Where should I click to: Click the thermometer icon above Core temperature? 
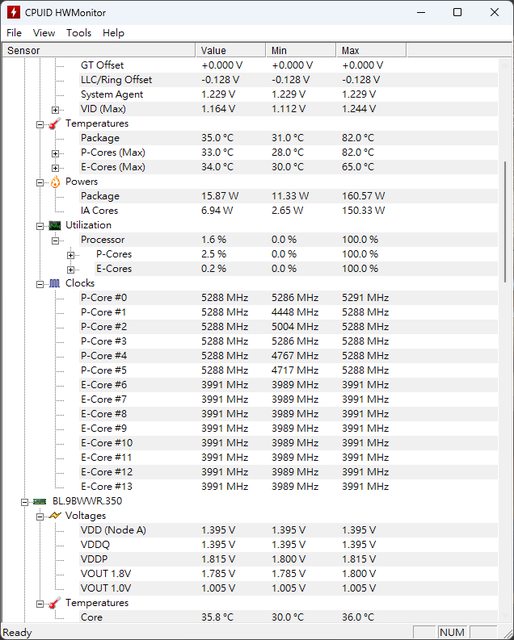click(55, 603)
